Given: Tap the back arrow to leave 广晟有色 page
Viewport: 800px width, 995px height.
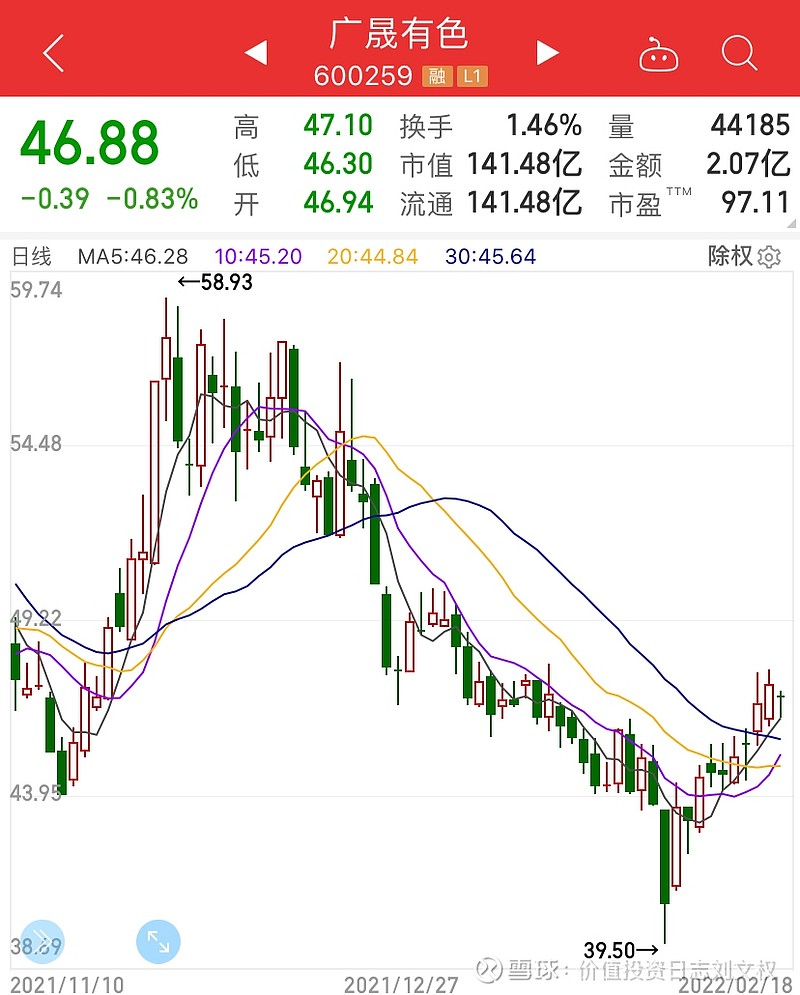Looking at the screenshot, I should pos(52,54).
